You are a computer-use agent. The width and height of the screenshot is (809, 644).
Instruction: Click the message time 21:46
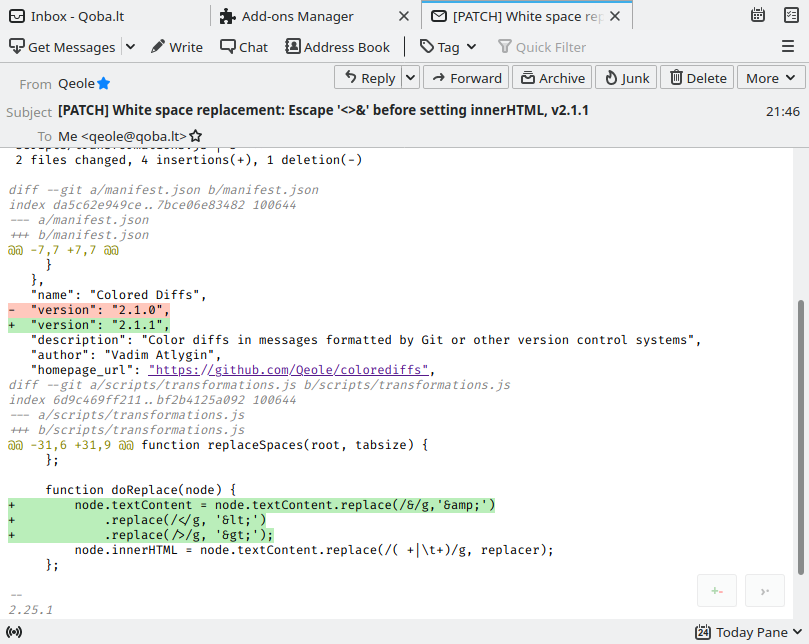[x=783, y=111]
